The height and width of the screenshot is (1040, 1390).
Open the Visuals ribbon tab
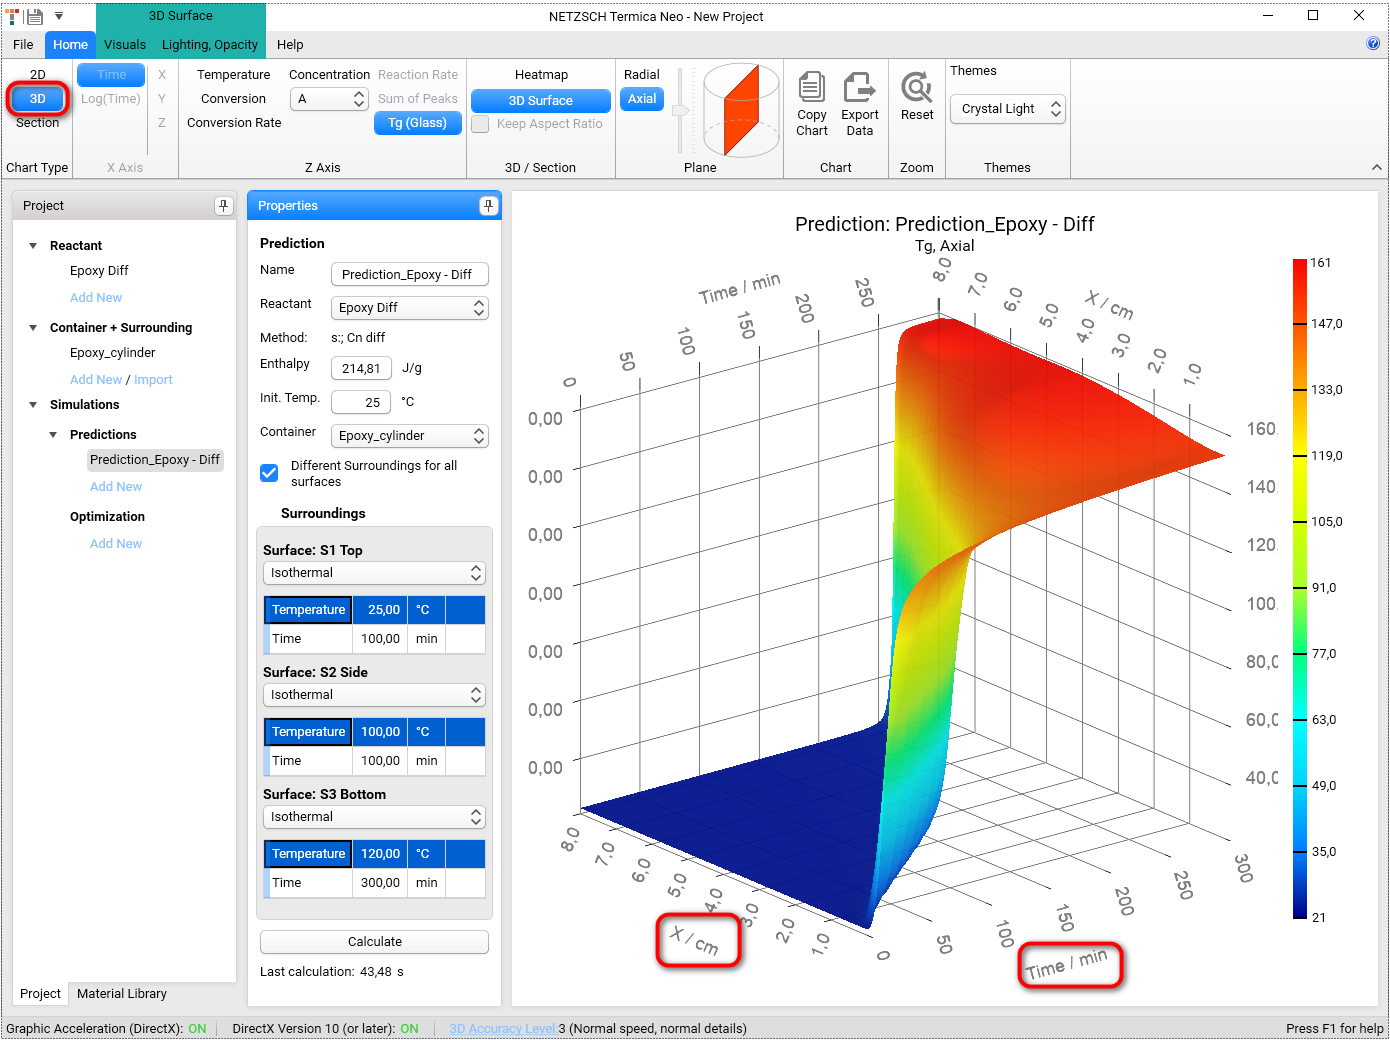pyautogui.click(x=125, y=45)
